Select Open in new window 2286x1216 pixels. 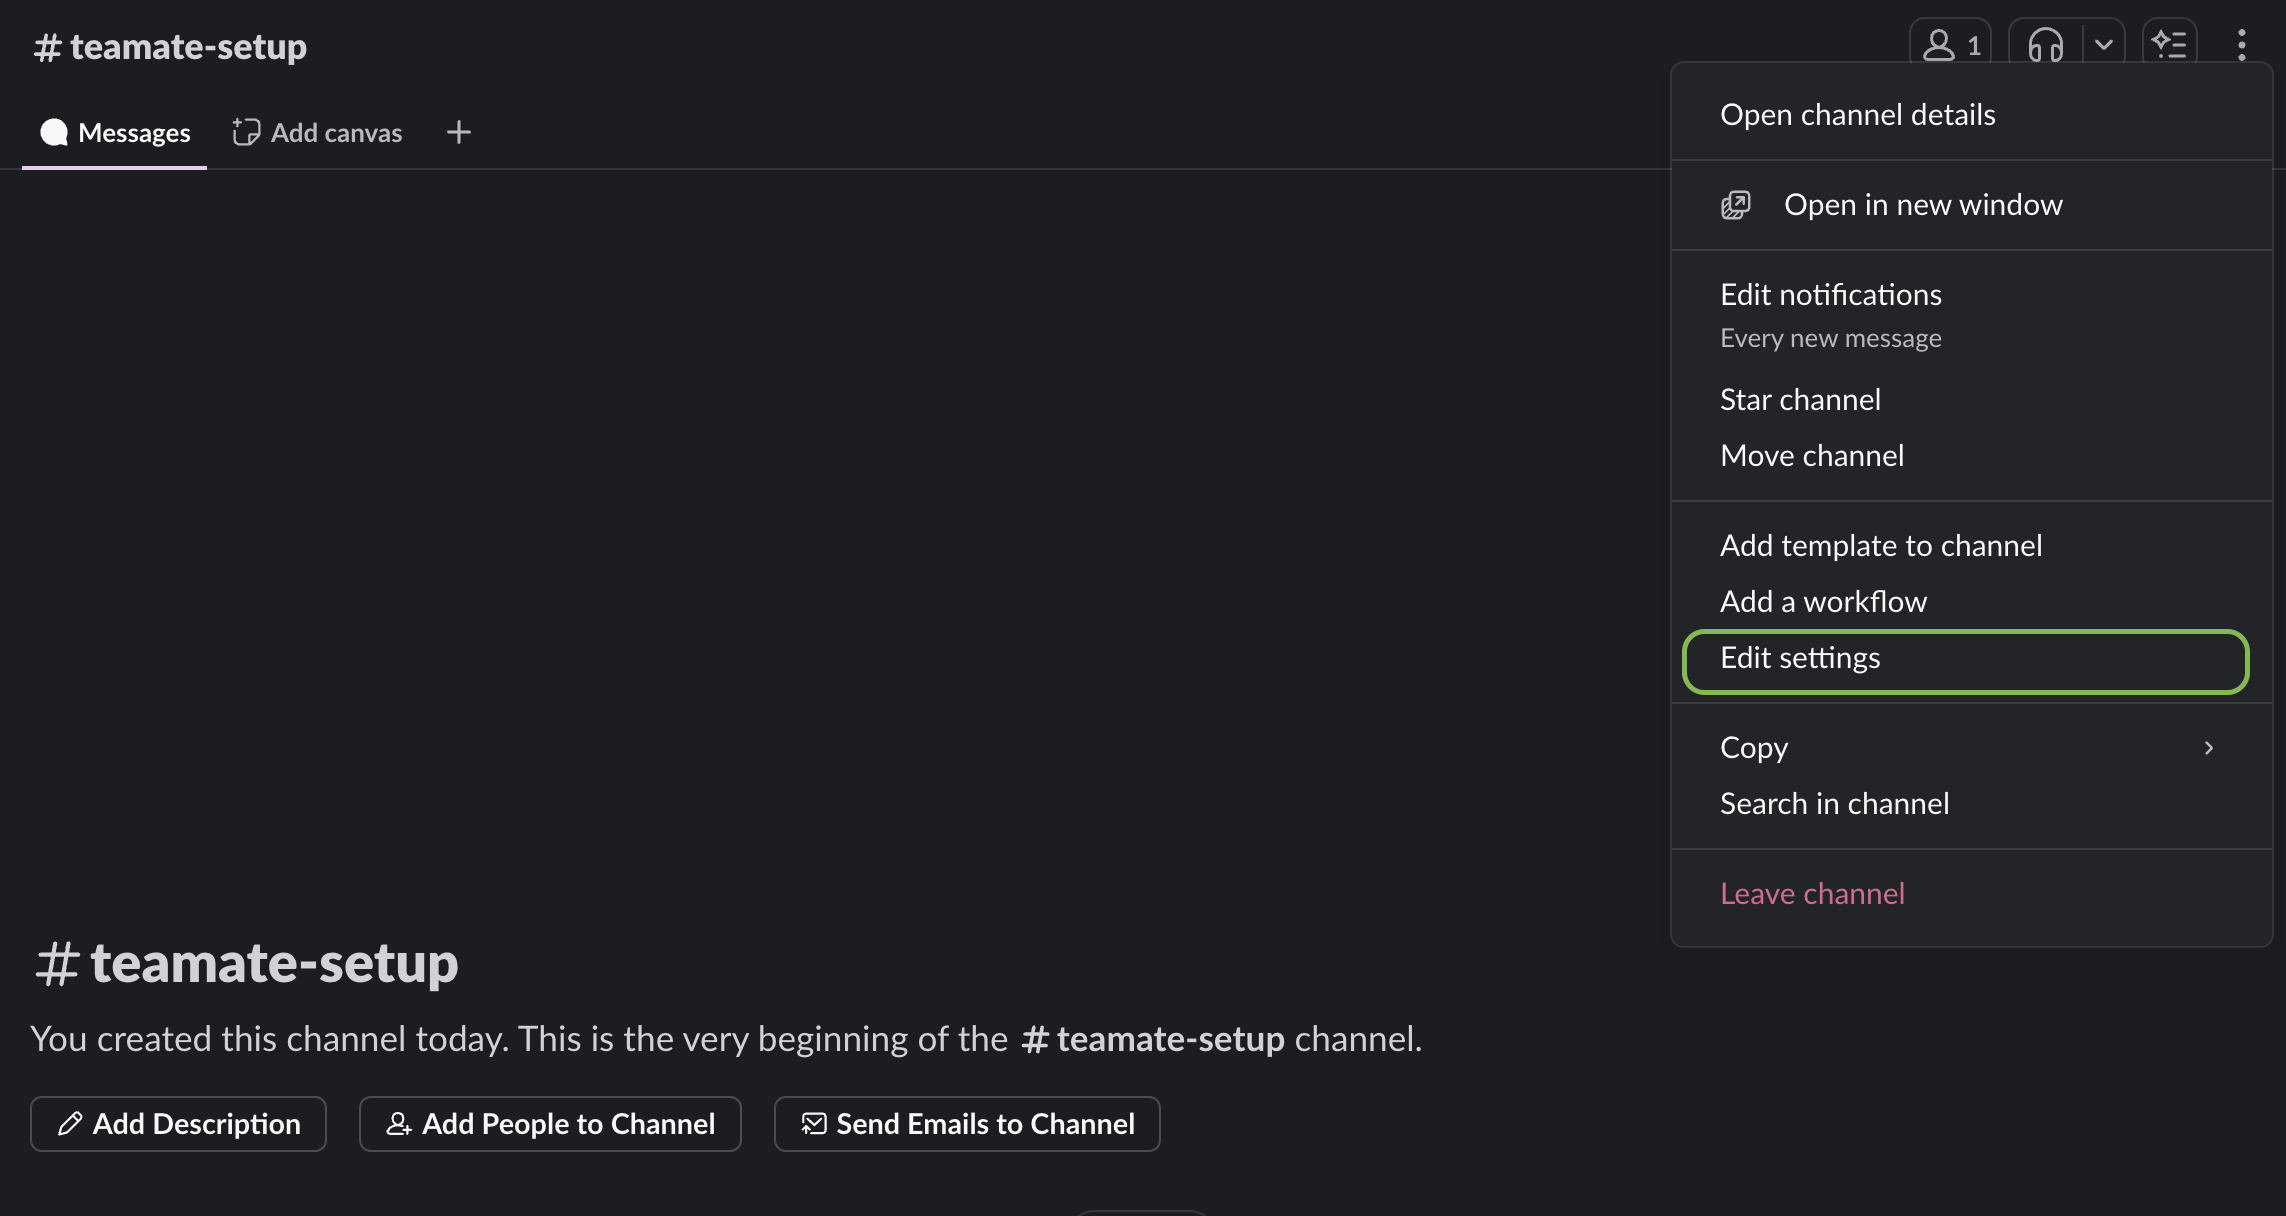pos(1971,205)
